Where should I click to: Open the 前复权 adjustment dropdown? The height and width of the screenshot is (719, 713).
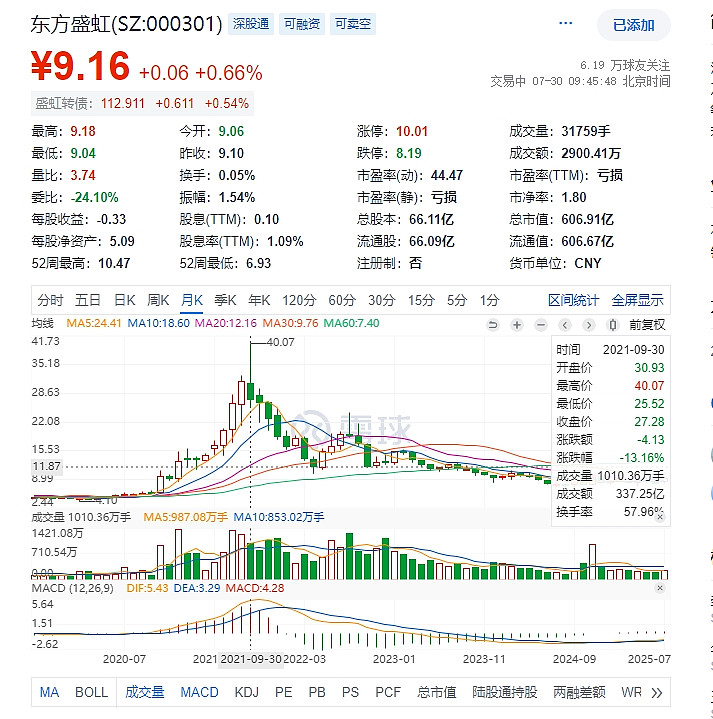coord(647,325)
